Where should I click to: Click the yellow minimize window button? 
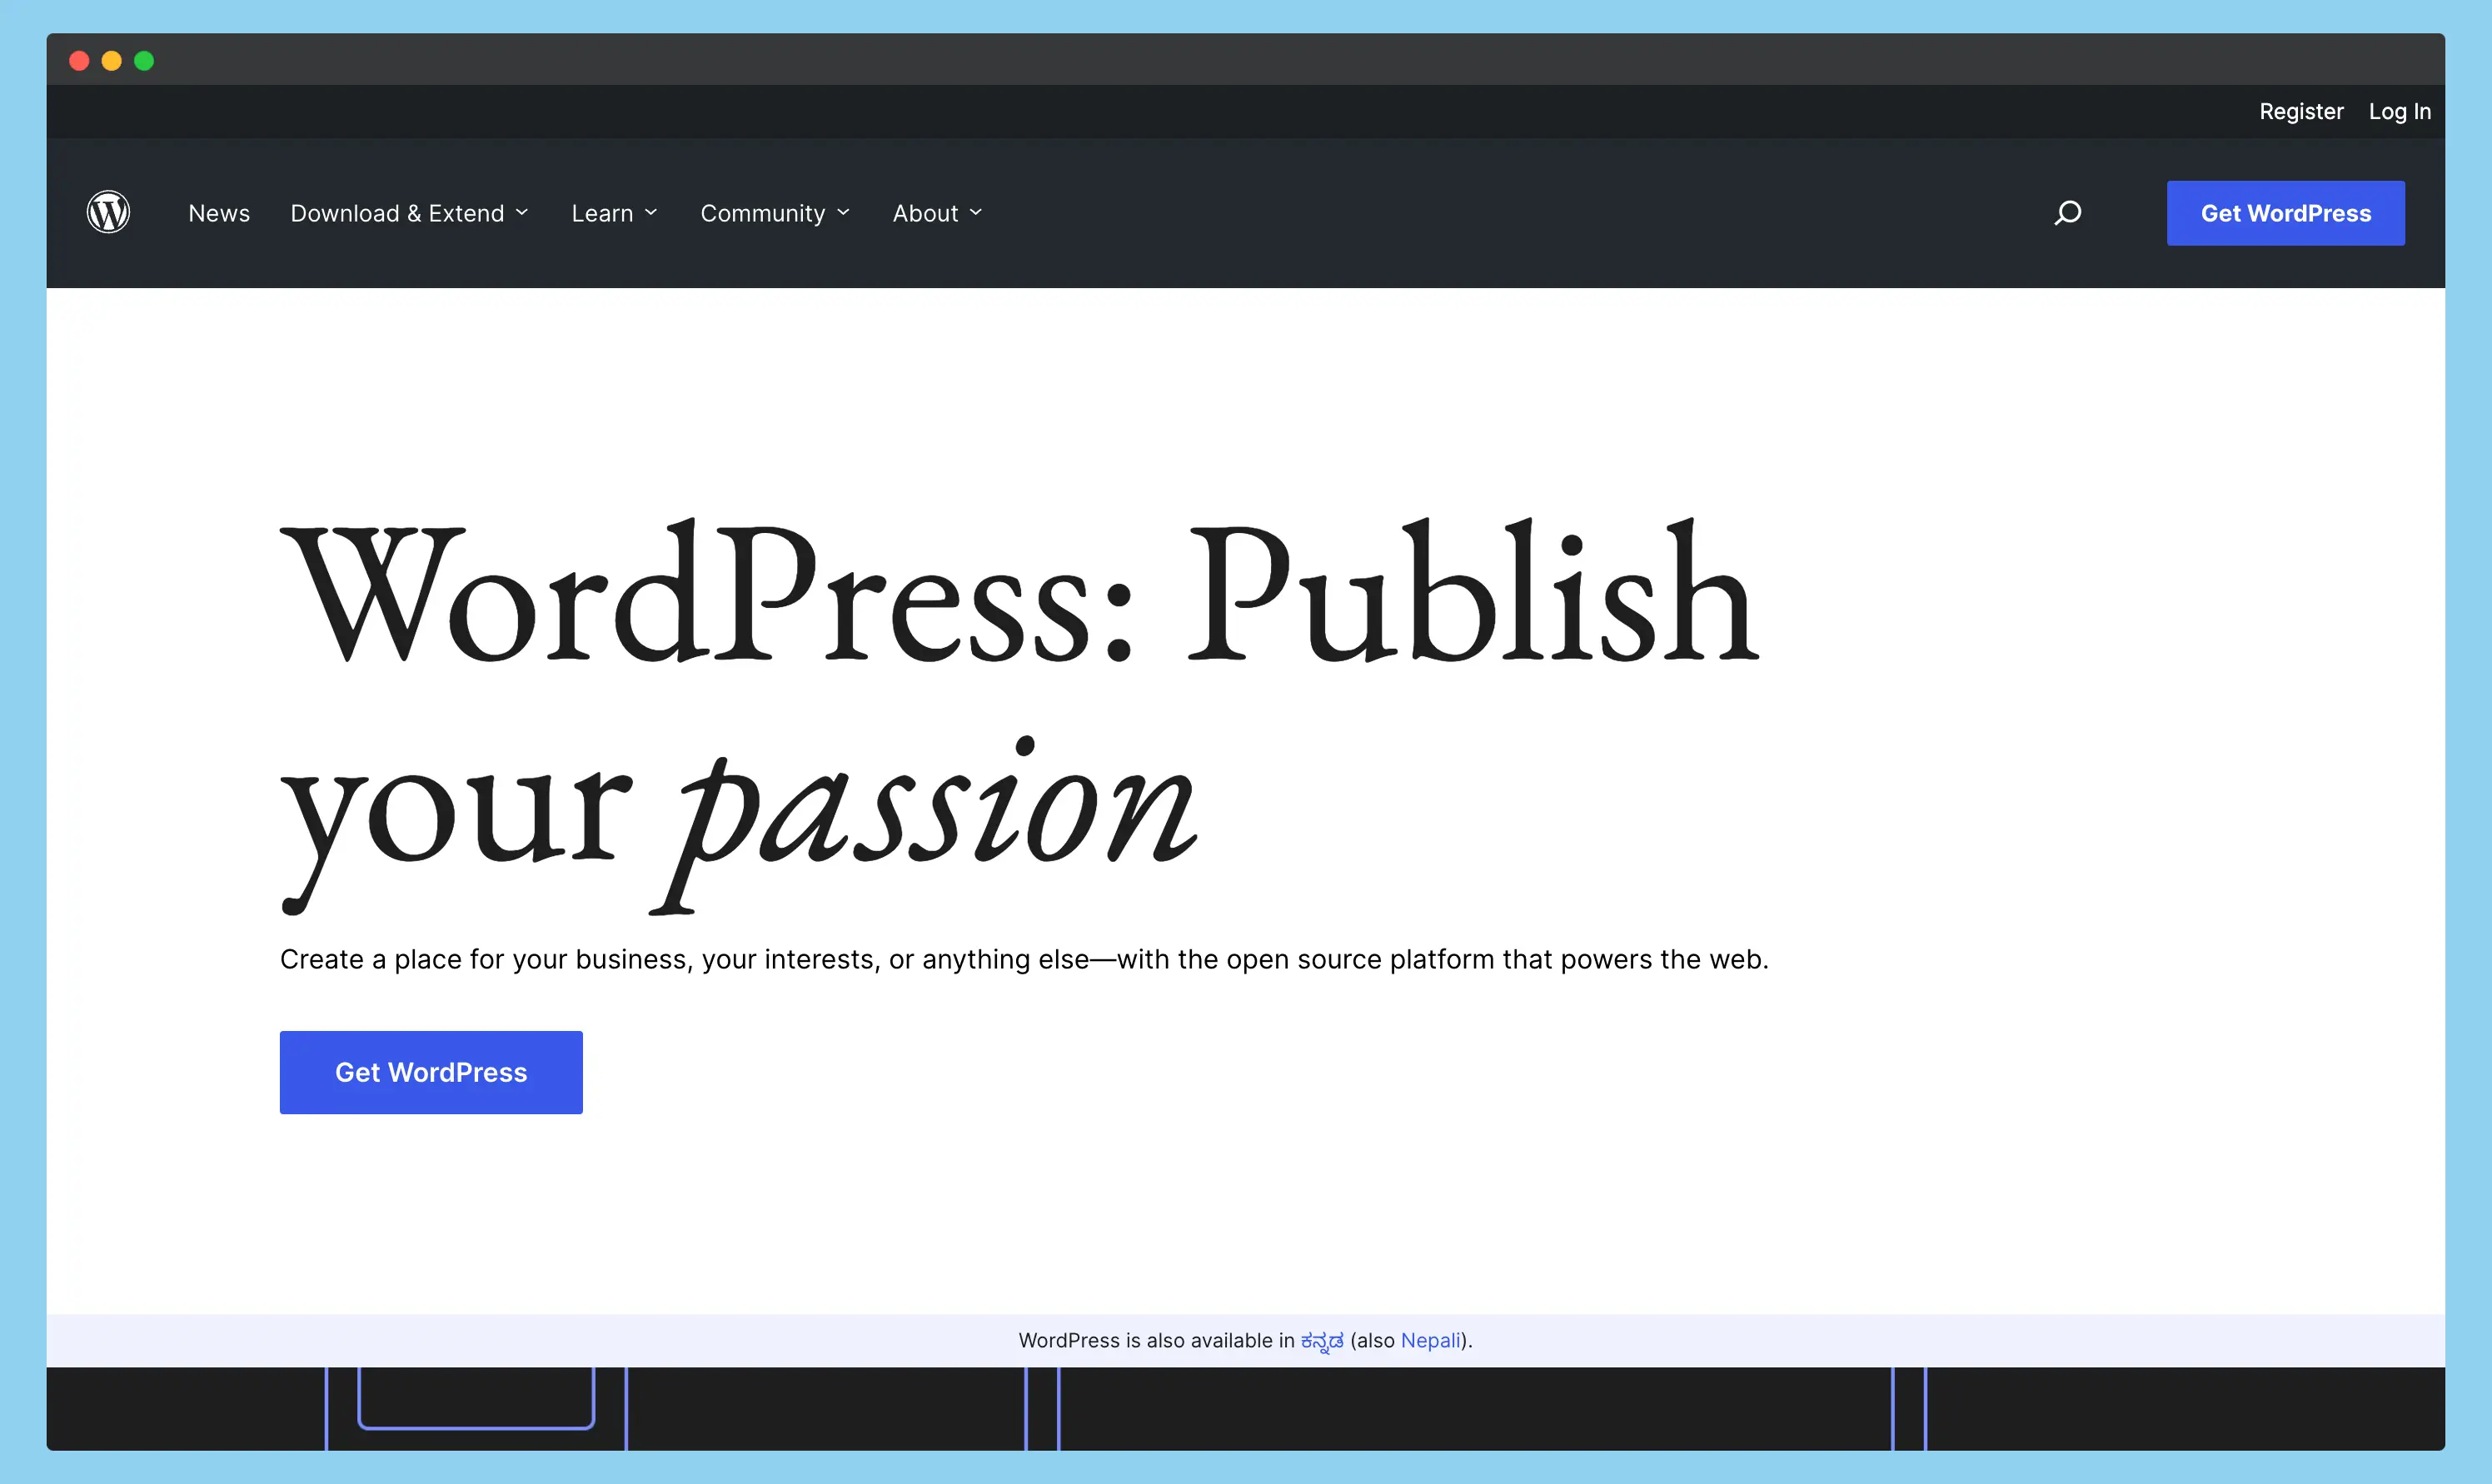[x=111, y=60]
